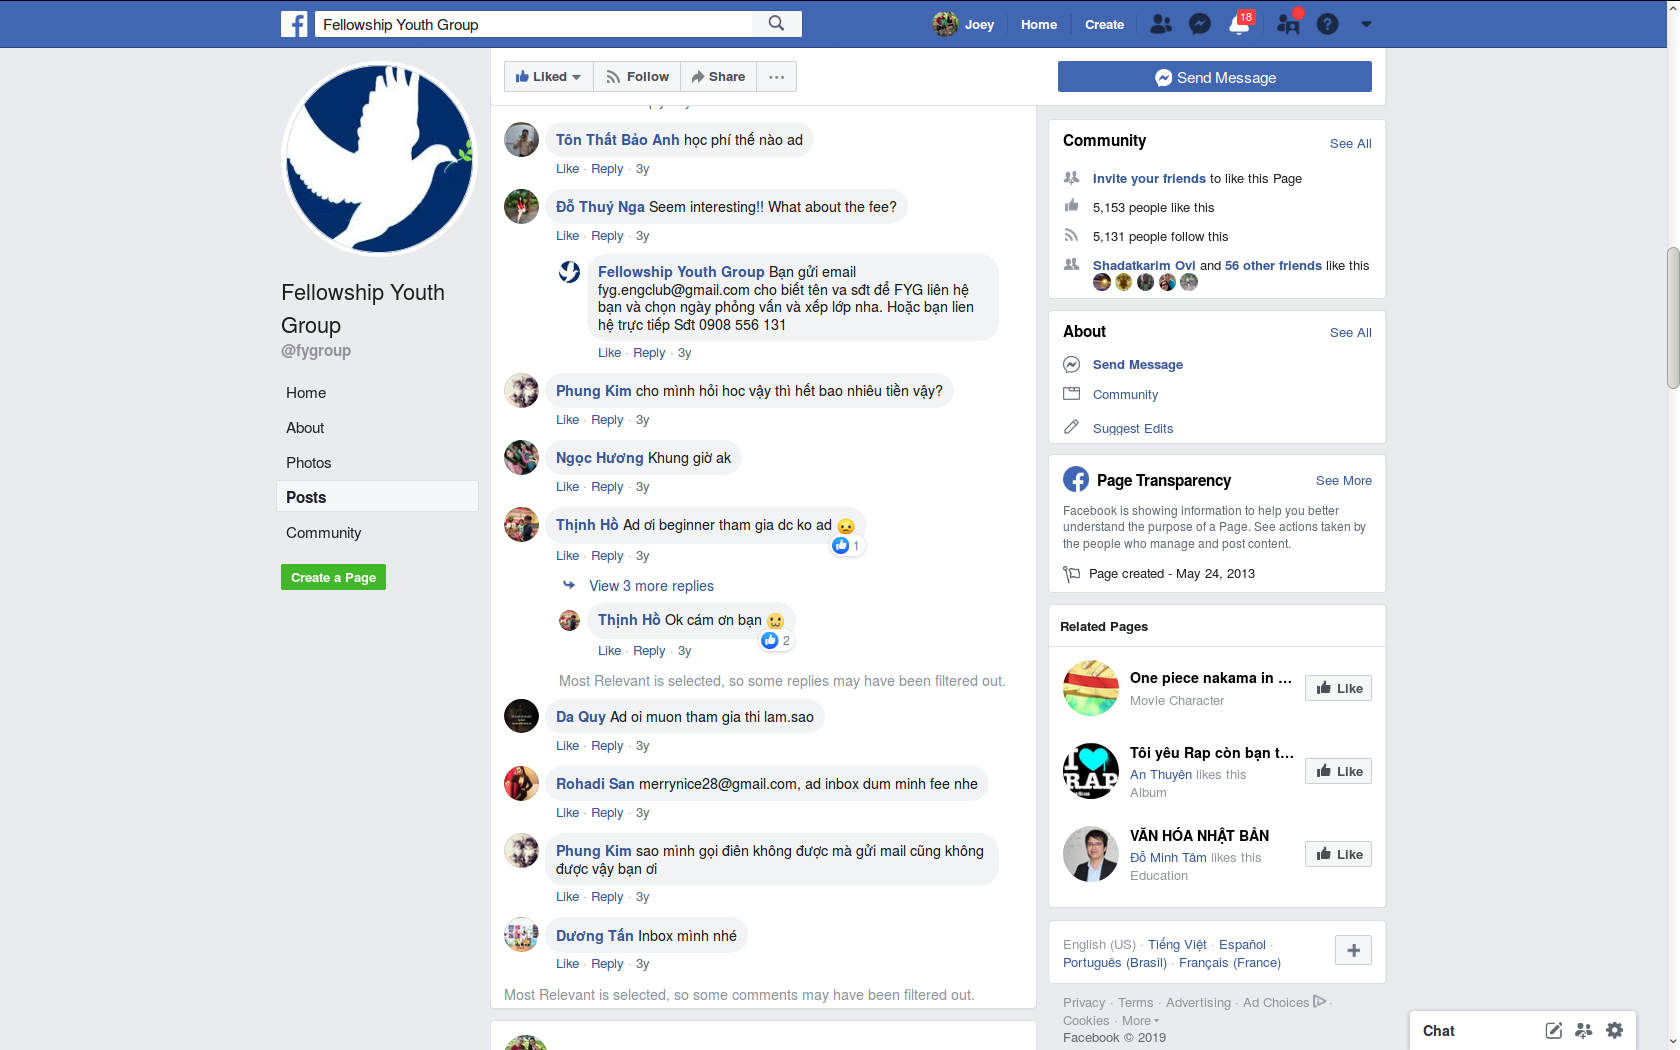Screen dimensions: 1680x1050
Task: Open the chat options gear icon
Action: tap(1614, 1030)
